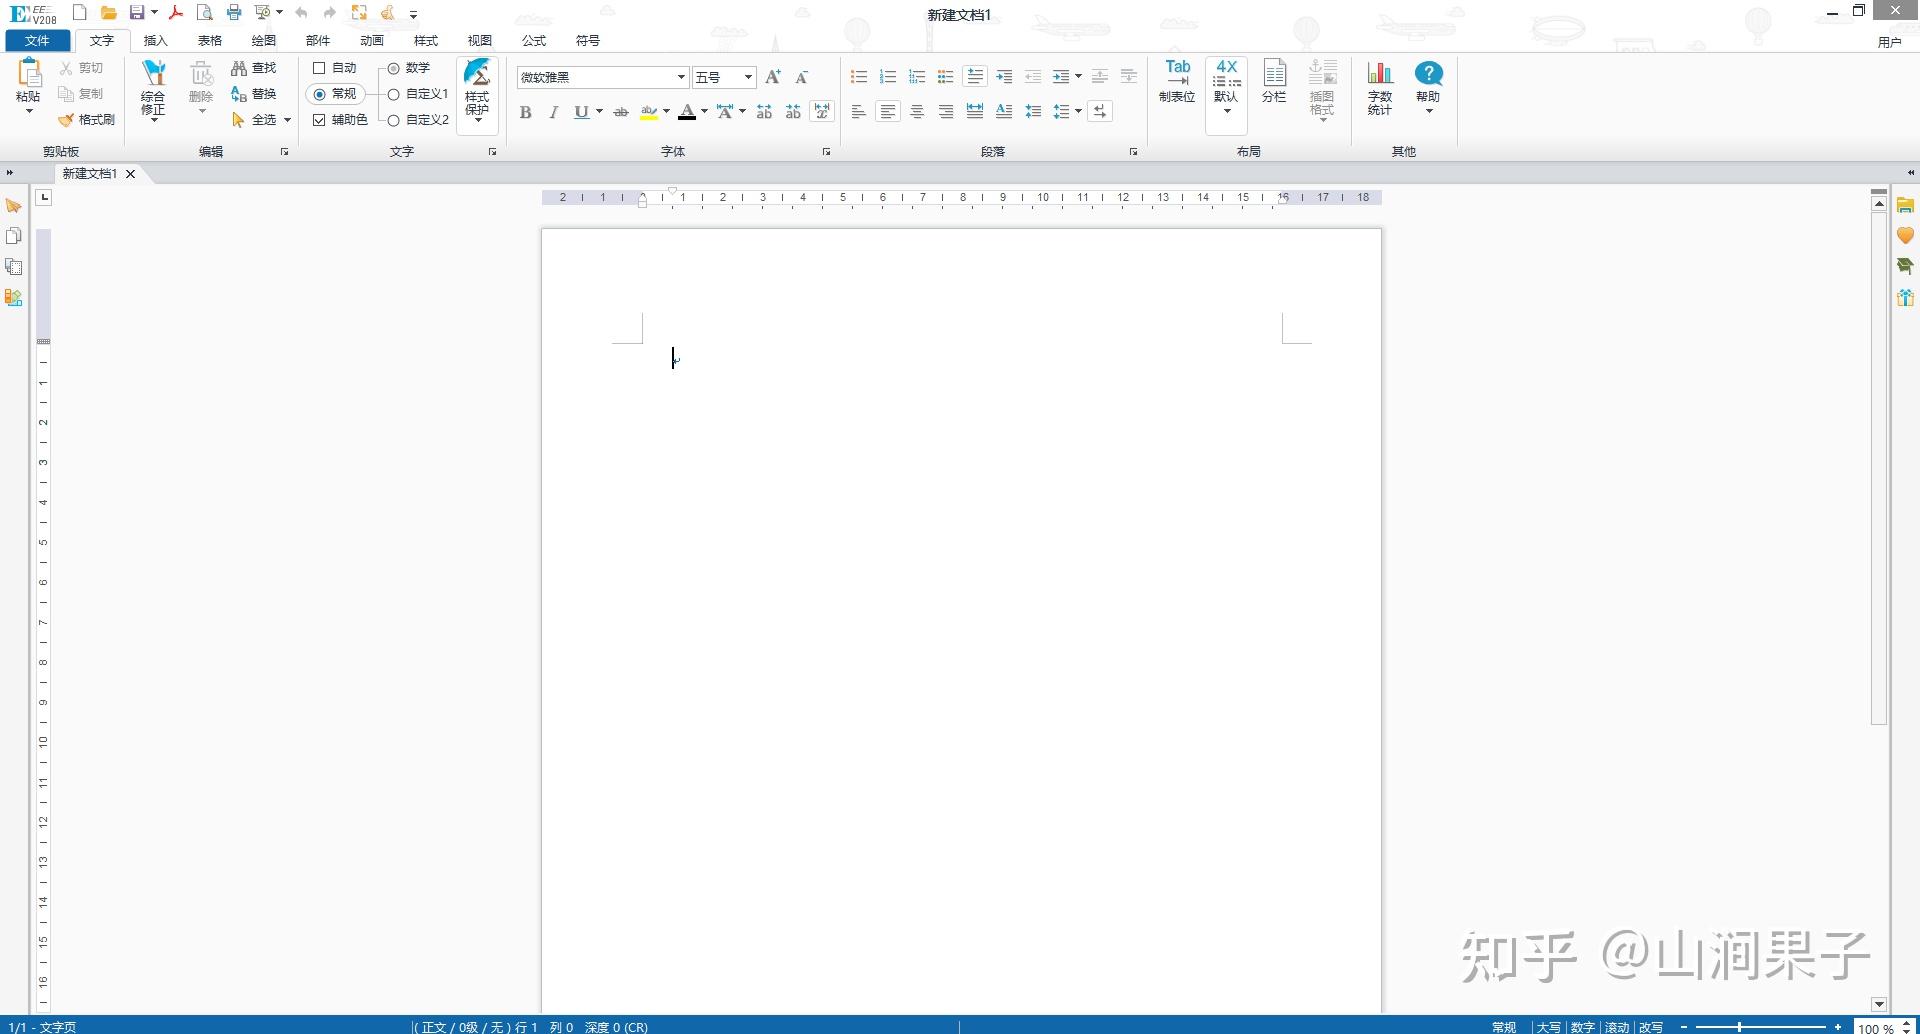
Task: Click the print icon in quick toolbar
Action: click(x=234, y=13)
